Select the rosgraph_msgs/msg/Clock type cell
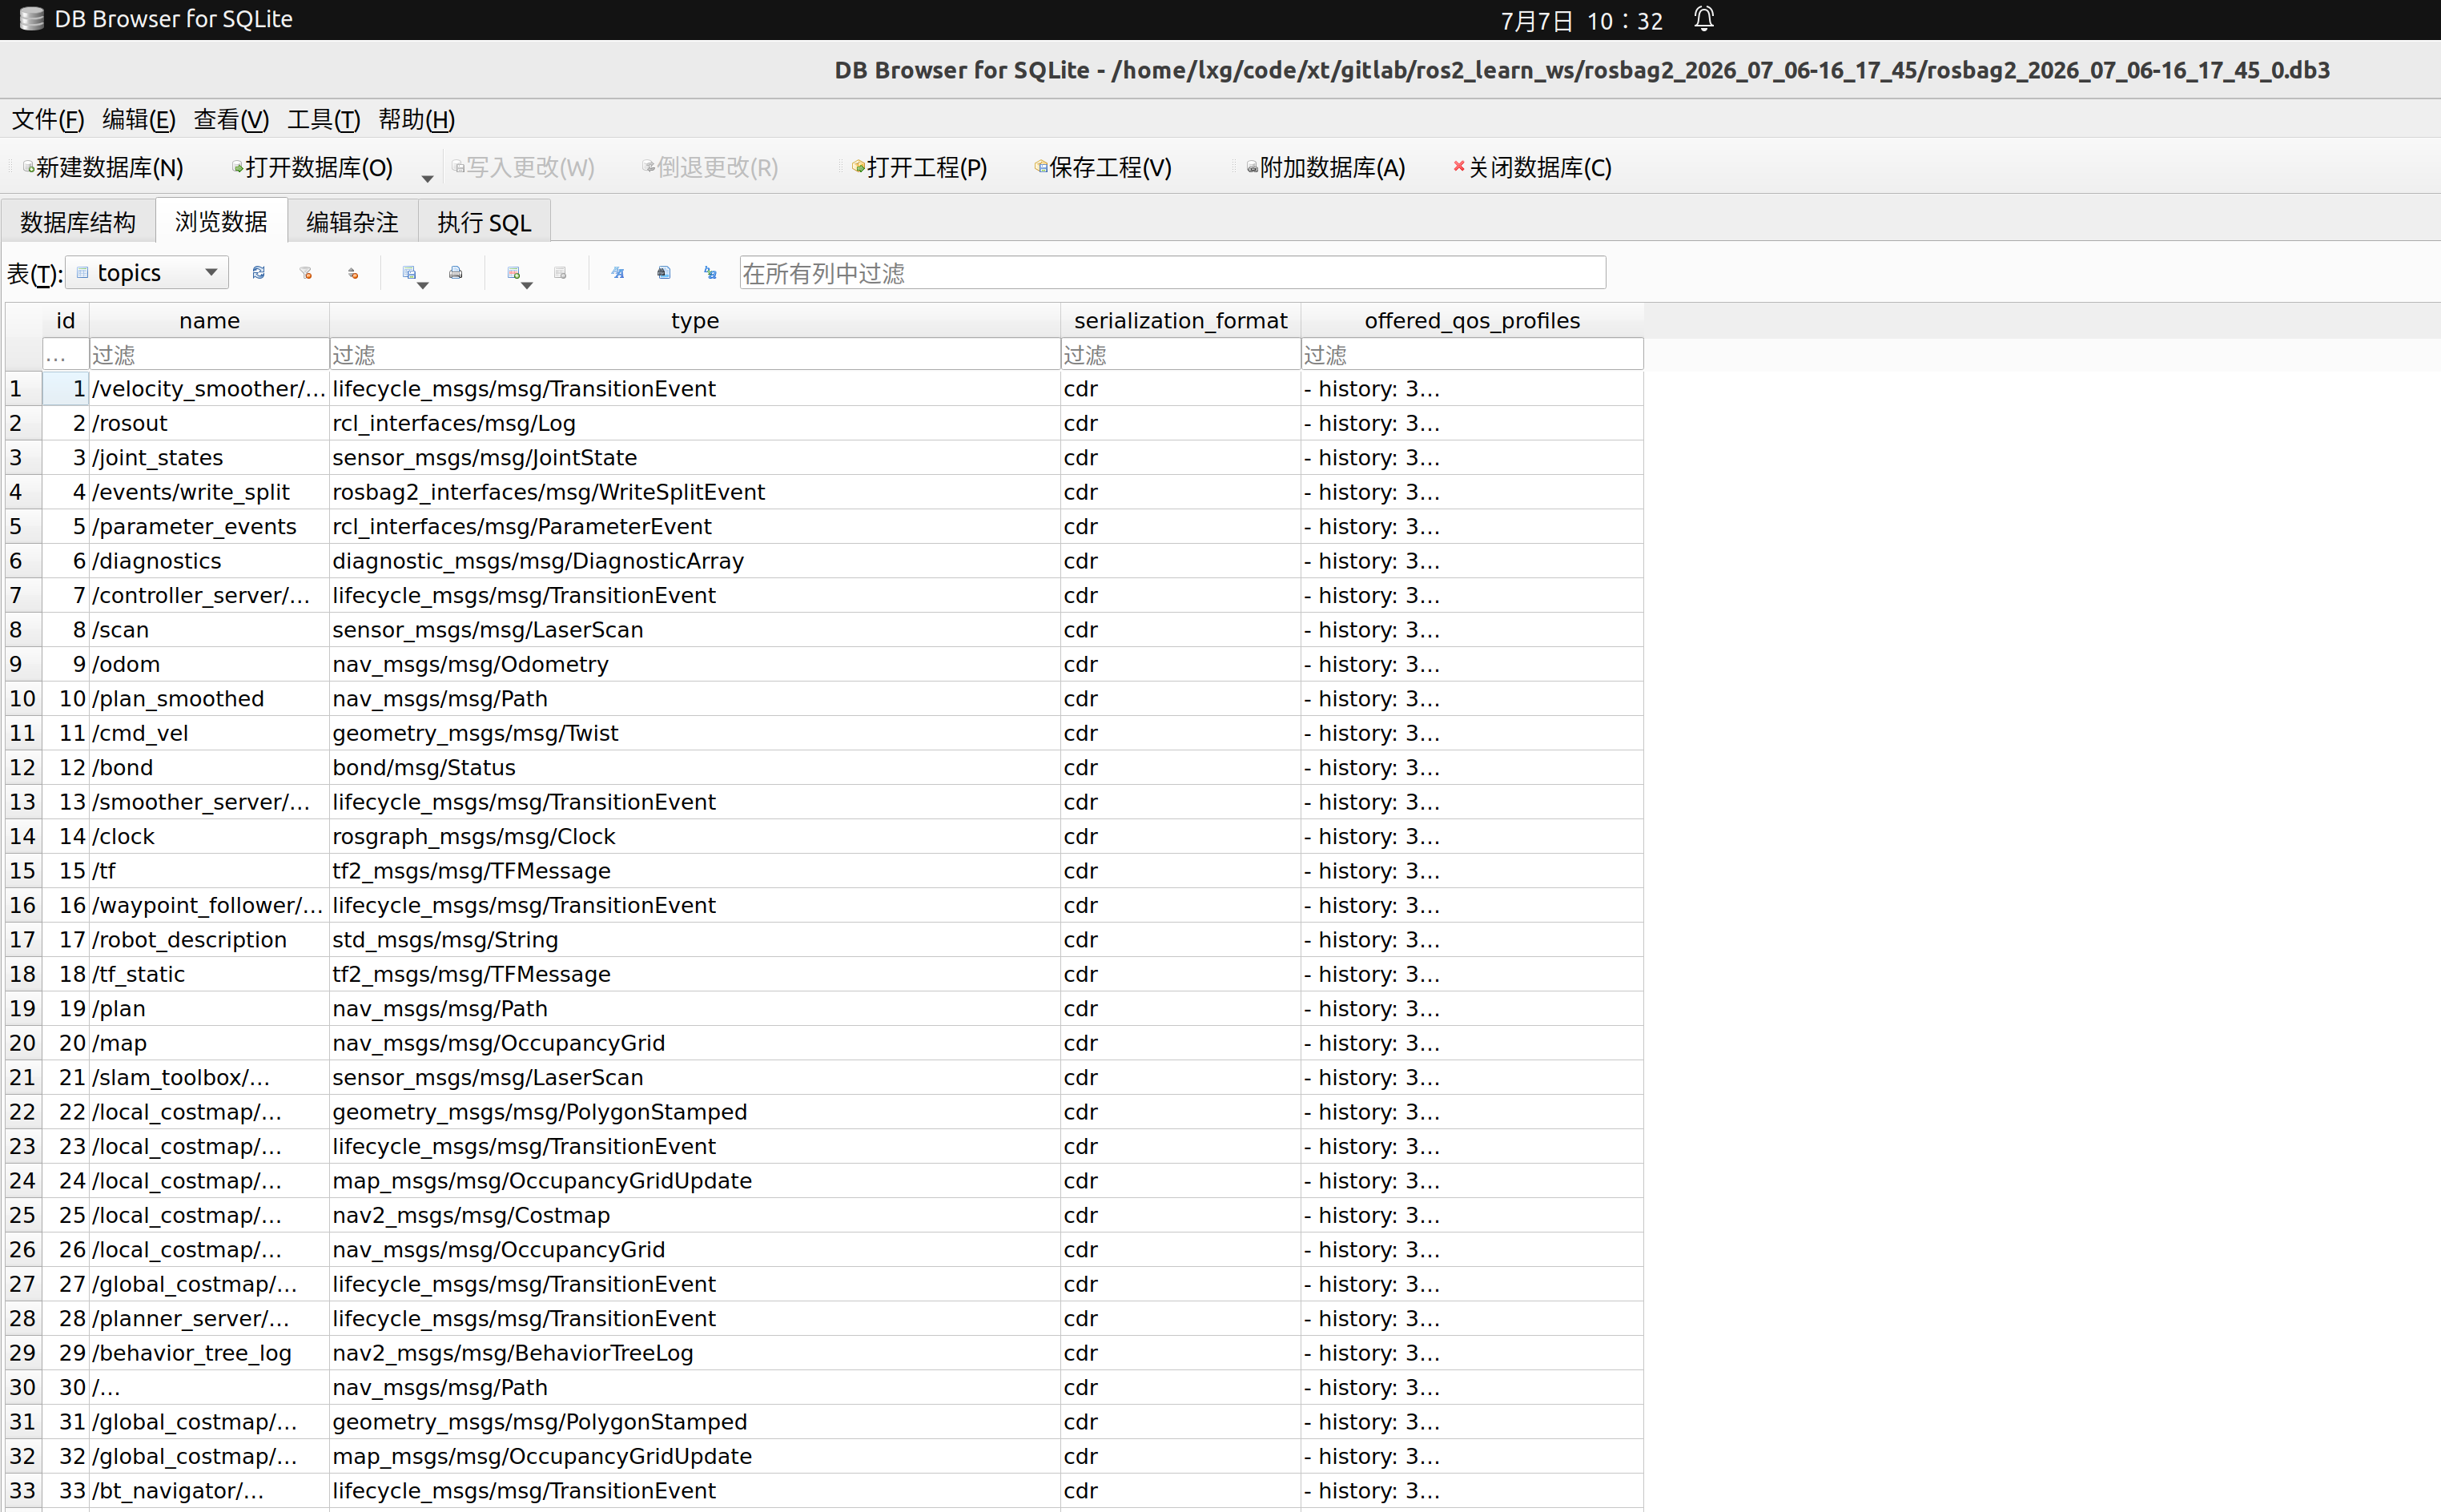This screenshot has height=1512, width=2441. coord(695,836)
